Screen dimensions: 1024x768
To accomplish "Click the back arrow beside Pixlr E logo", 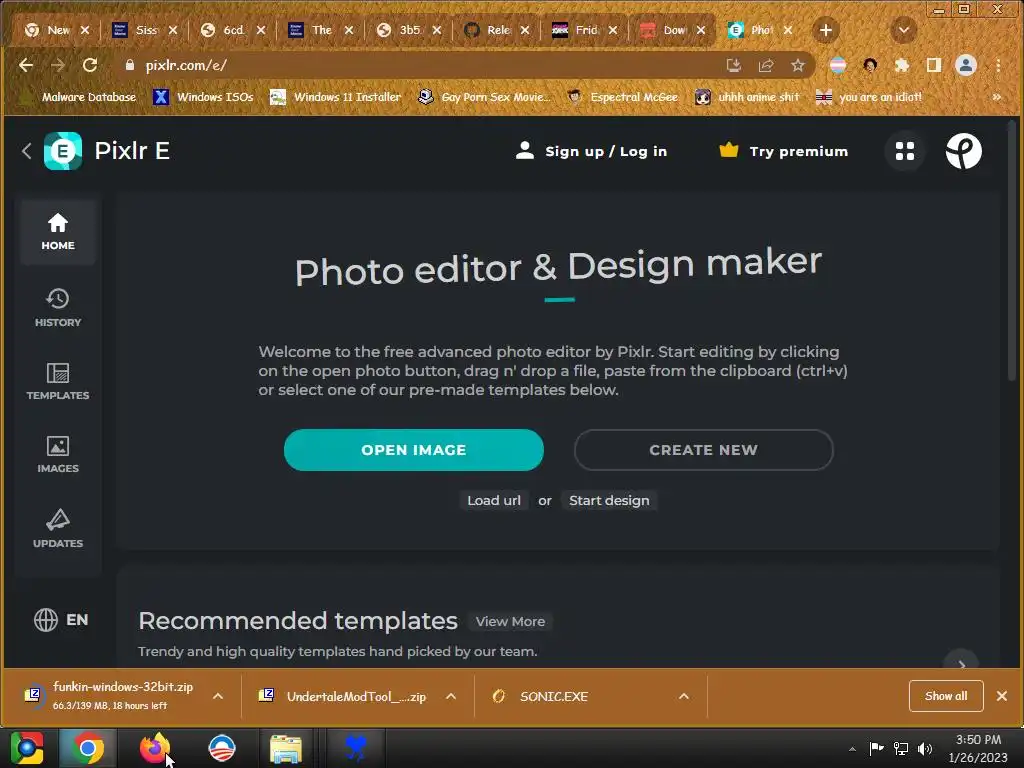I will 27,151.
